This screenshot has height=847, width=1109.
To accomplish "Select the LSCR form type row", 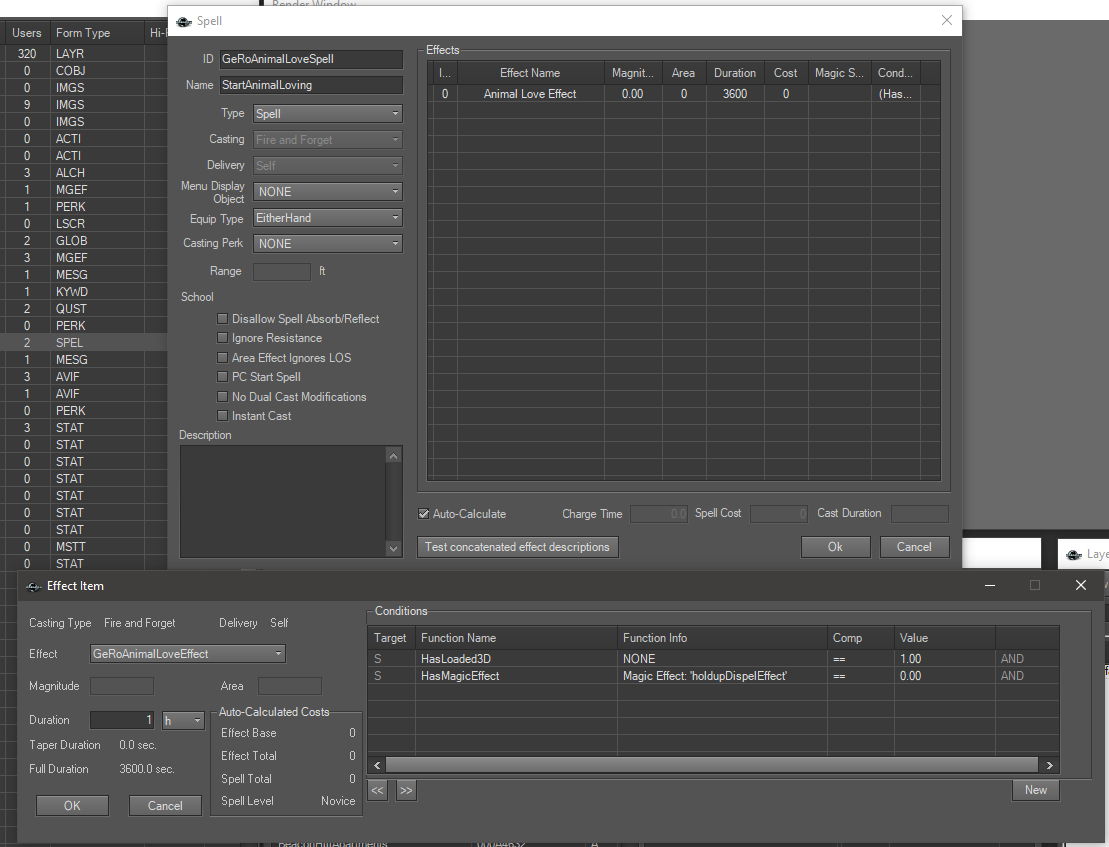I will coord(83,223).
